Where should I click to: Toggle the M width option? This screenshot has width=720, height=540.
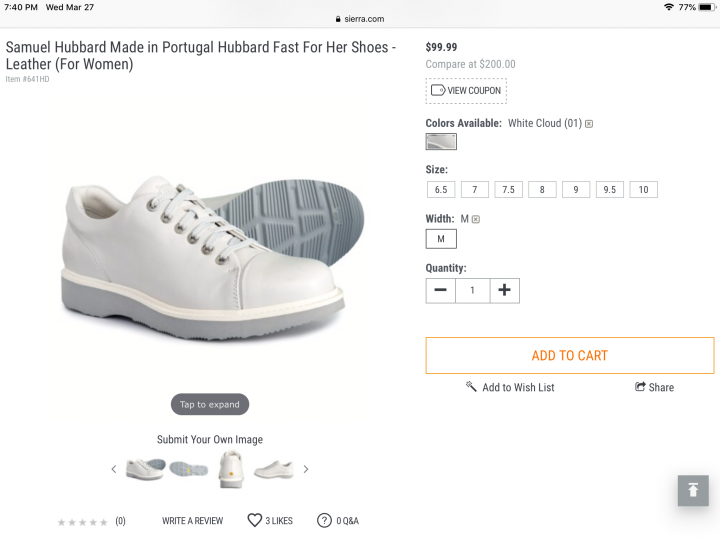tap(441, 239)
